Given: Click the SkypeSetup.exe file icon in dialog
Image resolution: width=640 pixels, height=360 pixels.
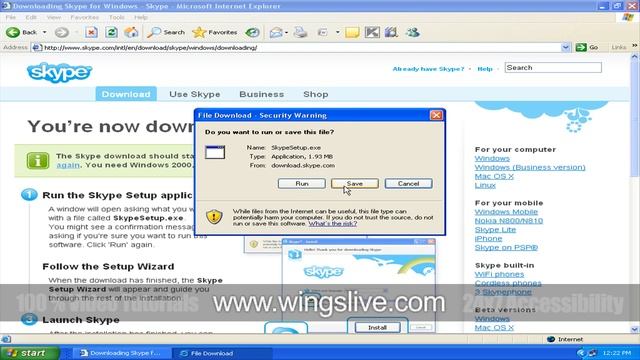Looking at the screenshot, I should pyautogui.click(x=215, y=152).
